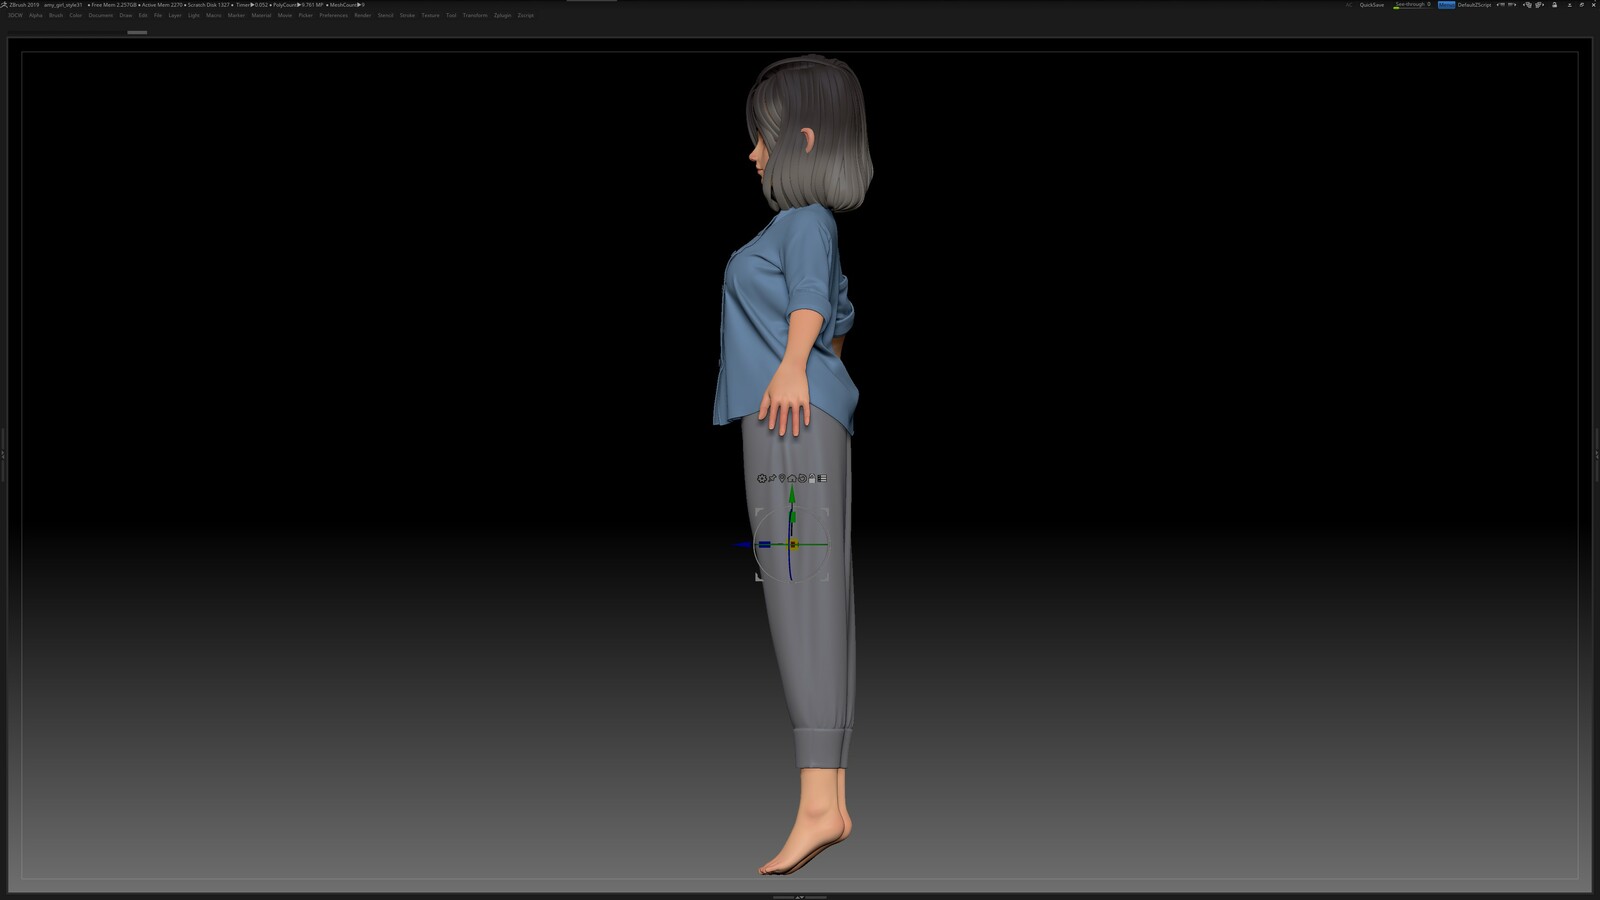The height and width of the screenshot is (900, 1600).
Task: Open the Tool menu
Action: pyautogui.click(x=451, y=15)
